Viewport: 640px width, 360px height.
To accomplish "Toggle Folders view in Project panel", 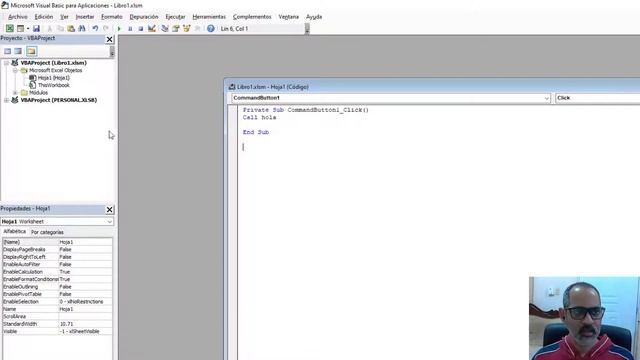I will pyautogui.click(x=31, y=51).
